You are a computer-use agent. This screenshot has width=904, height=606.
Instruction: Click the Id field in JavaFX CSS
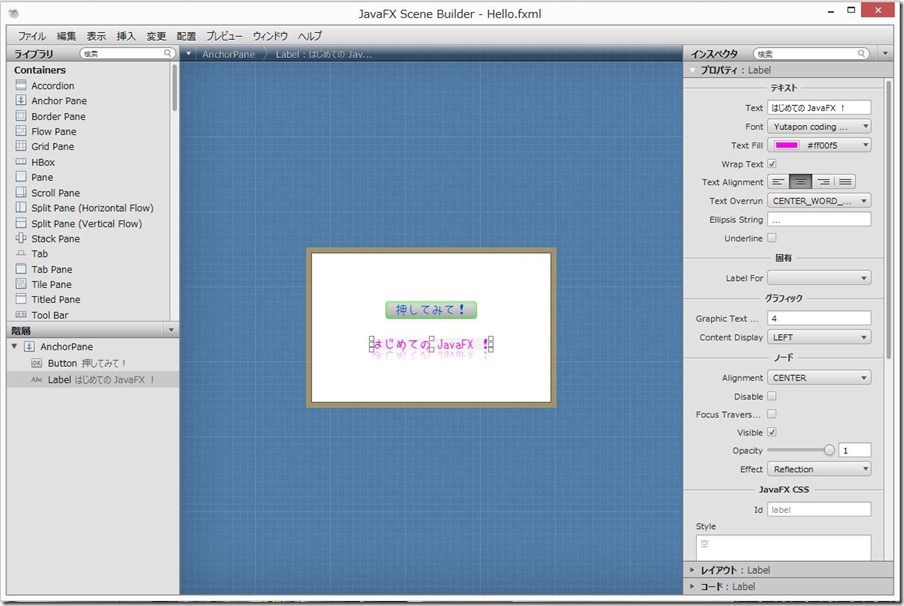tap(819, 509)
